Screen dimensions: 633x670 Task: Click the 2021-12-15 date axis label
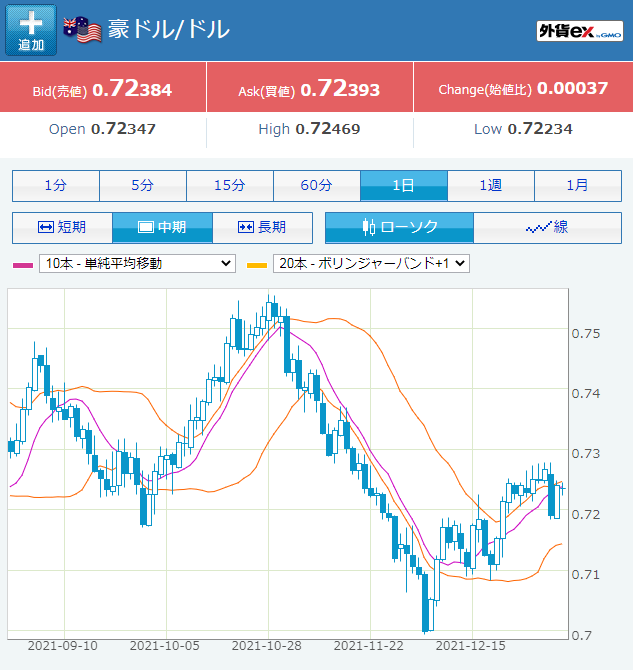471,646
